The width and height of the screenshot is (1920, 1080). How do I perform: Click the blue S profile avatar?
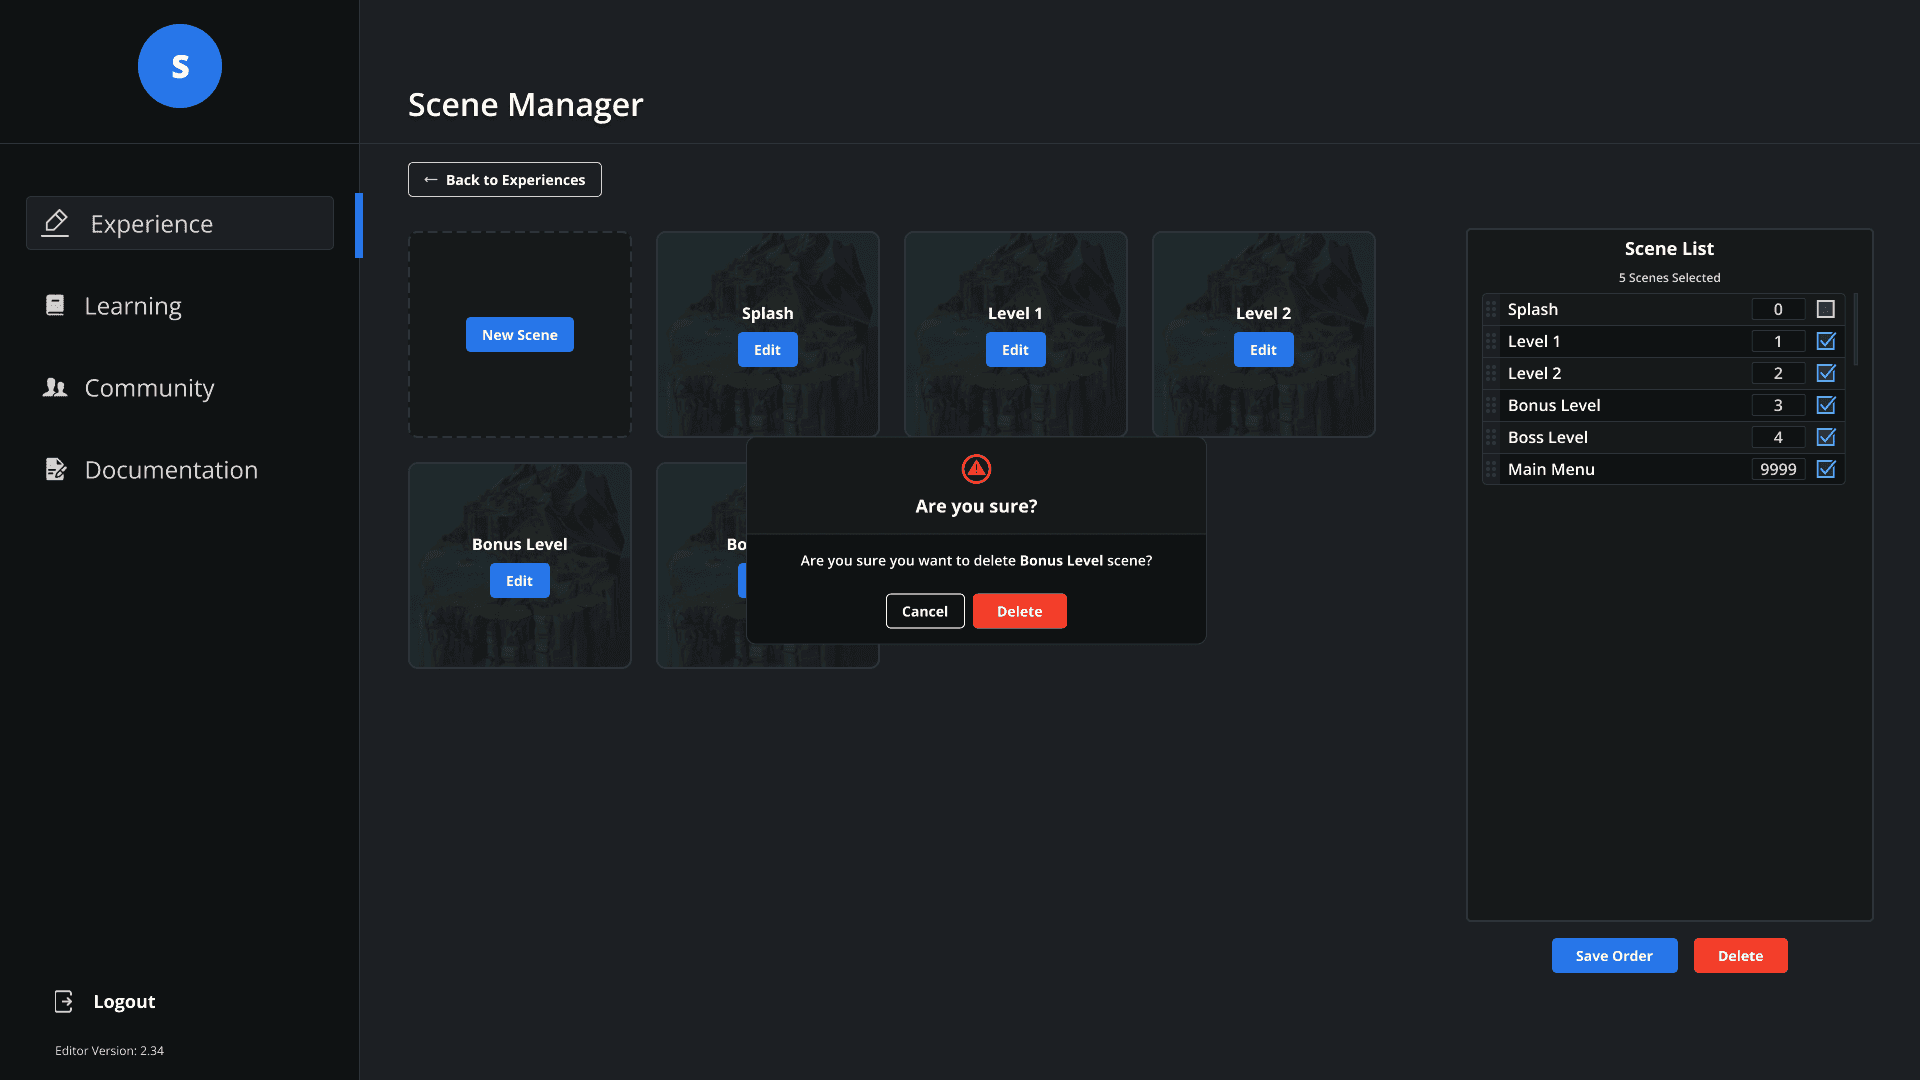pyautogui.click(x=180, y=66)
